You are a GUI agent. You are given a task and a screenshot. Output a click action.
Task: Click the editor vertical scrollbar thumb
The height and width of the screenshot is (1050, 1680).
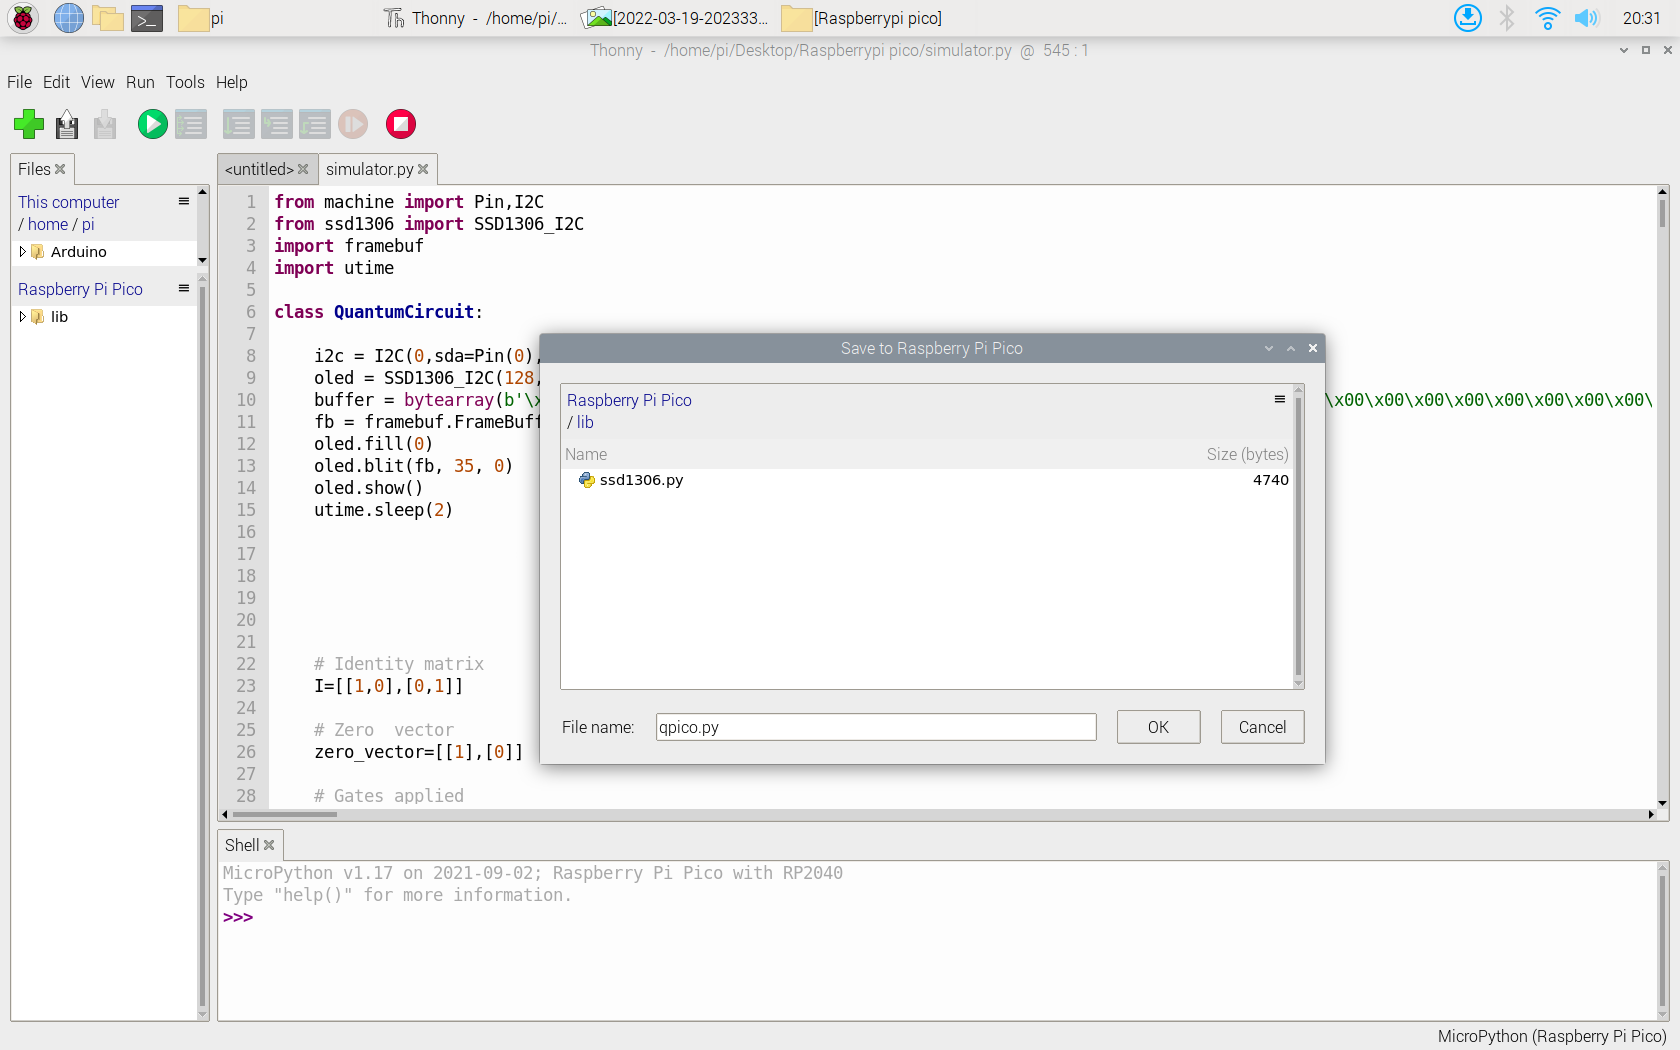point(1662,213)
